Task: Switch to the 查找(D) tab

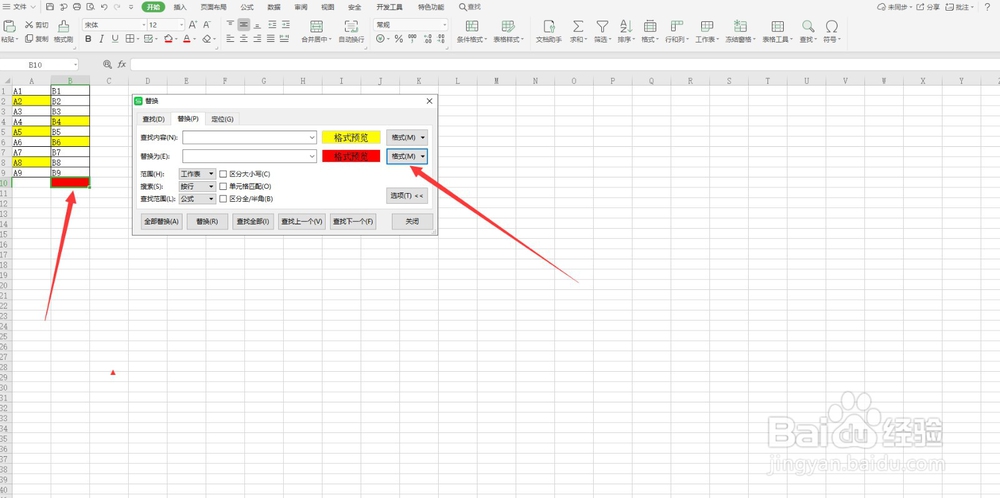Action: [154, 119]
